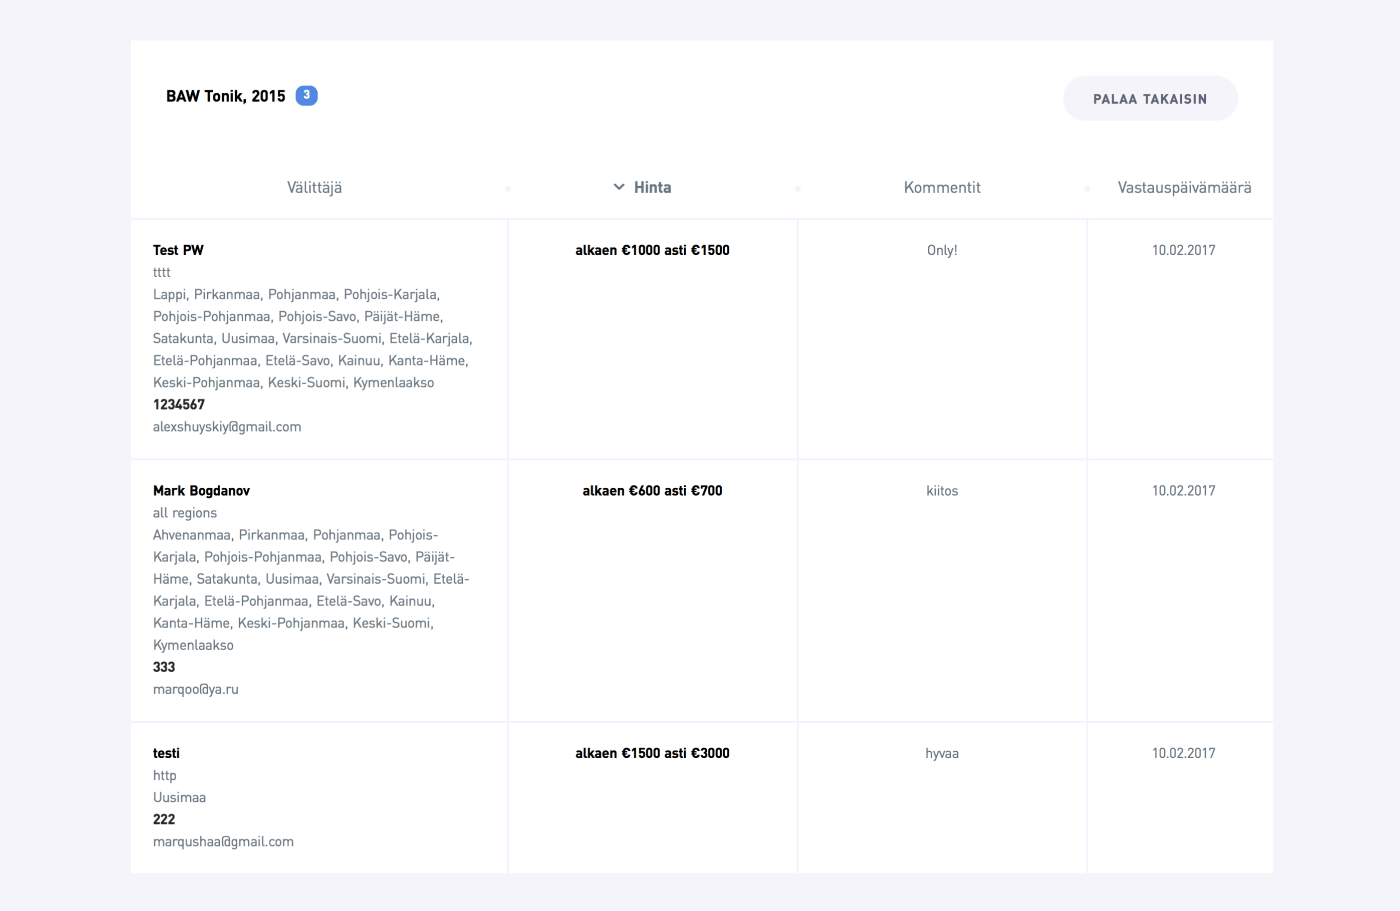Click the testi broker name
Screen dimensions: 1400x911
click(166, 753)
